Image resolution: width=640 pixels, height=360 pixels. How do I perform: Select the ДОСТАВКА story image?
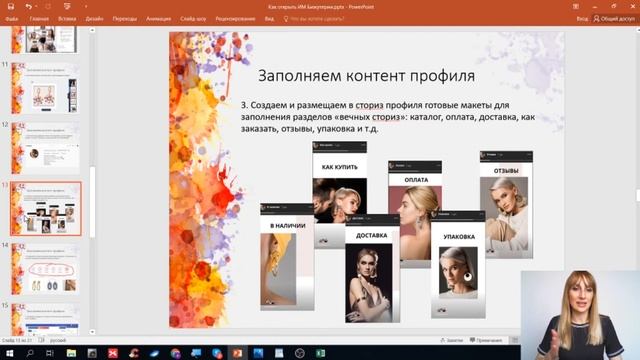372,268
